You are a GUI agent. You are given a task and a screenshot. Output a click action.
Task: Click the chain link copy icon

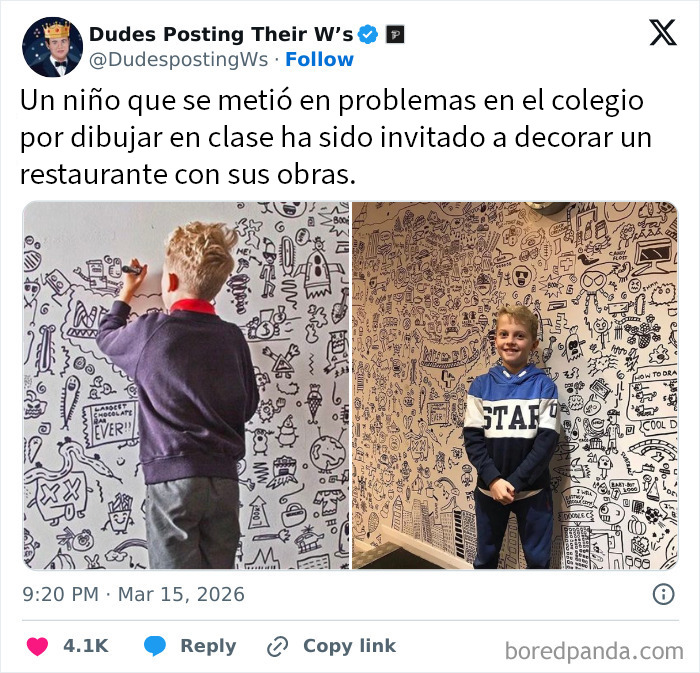pos(277,647)
